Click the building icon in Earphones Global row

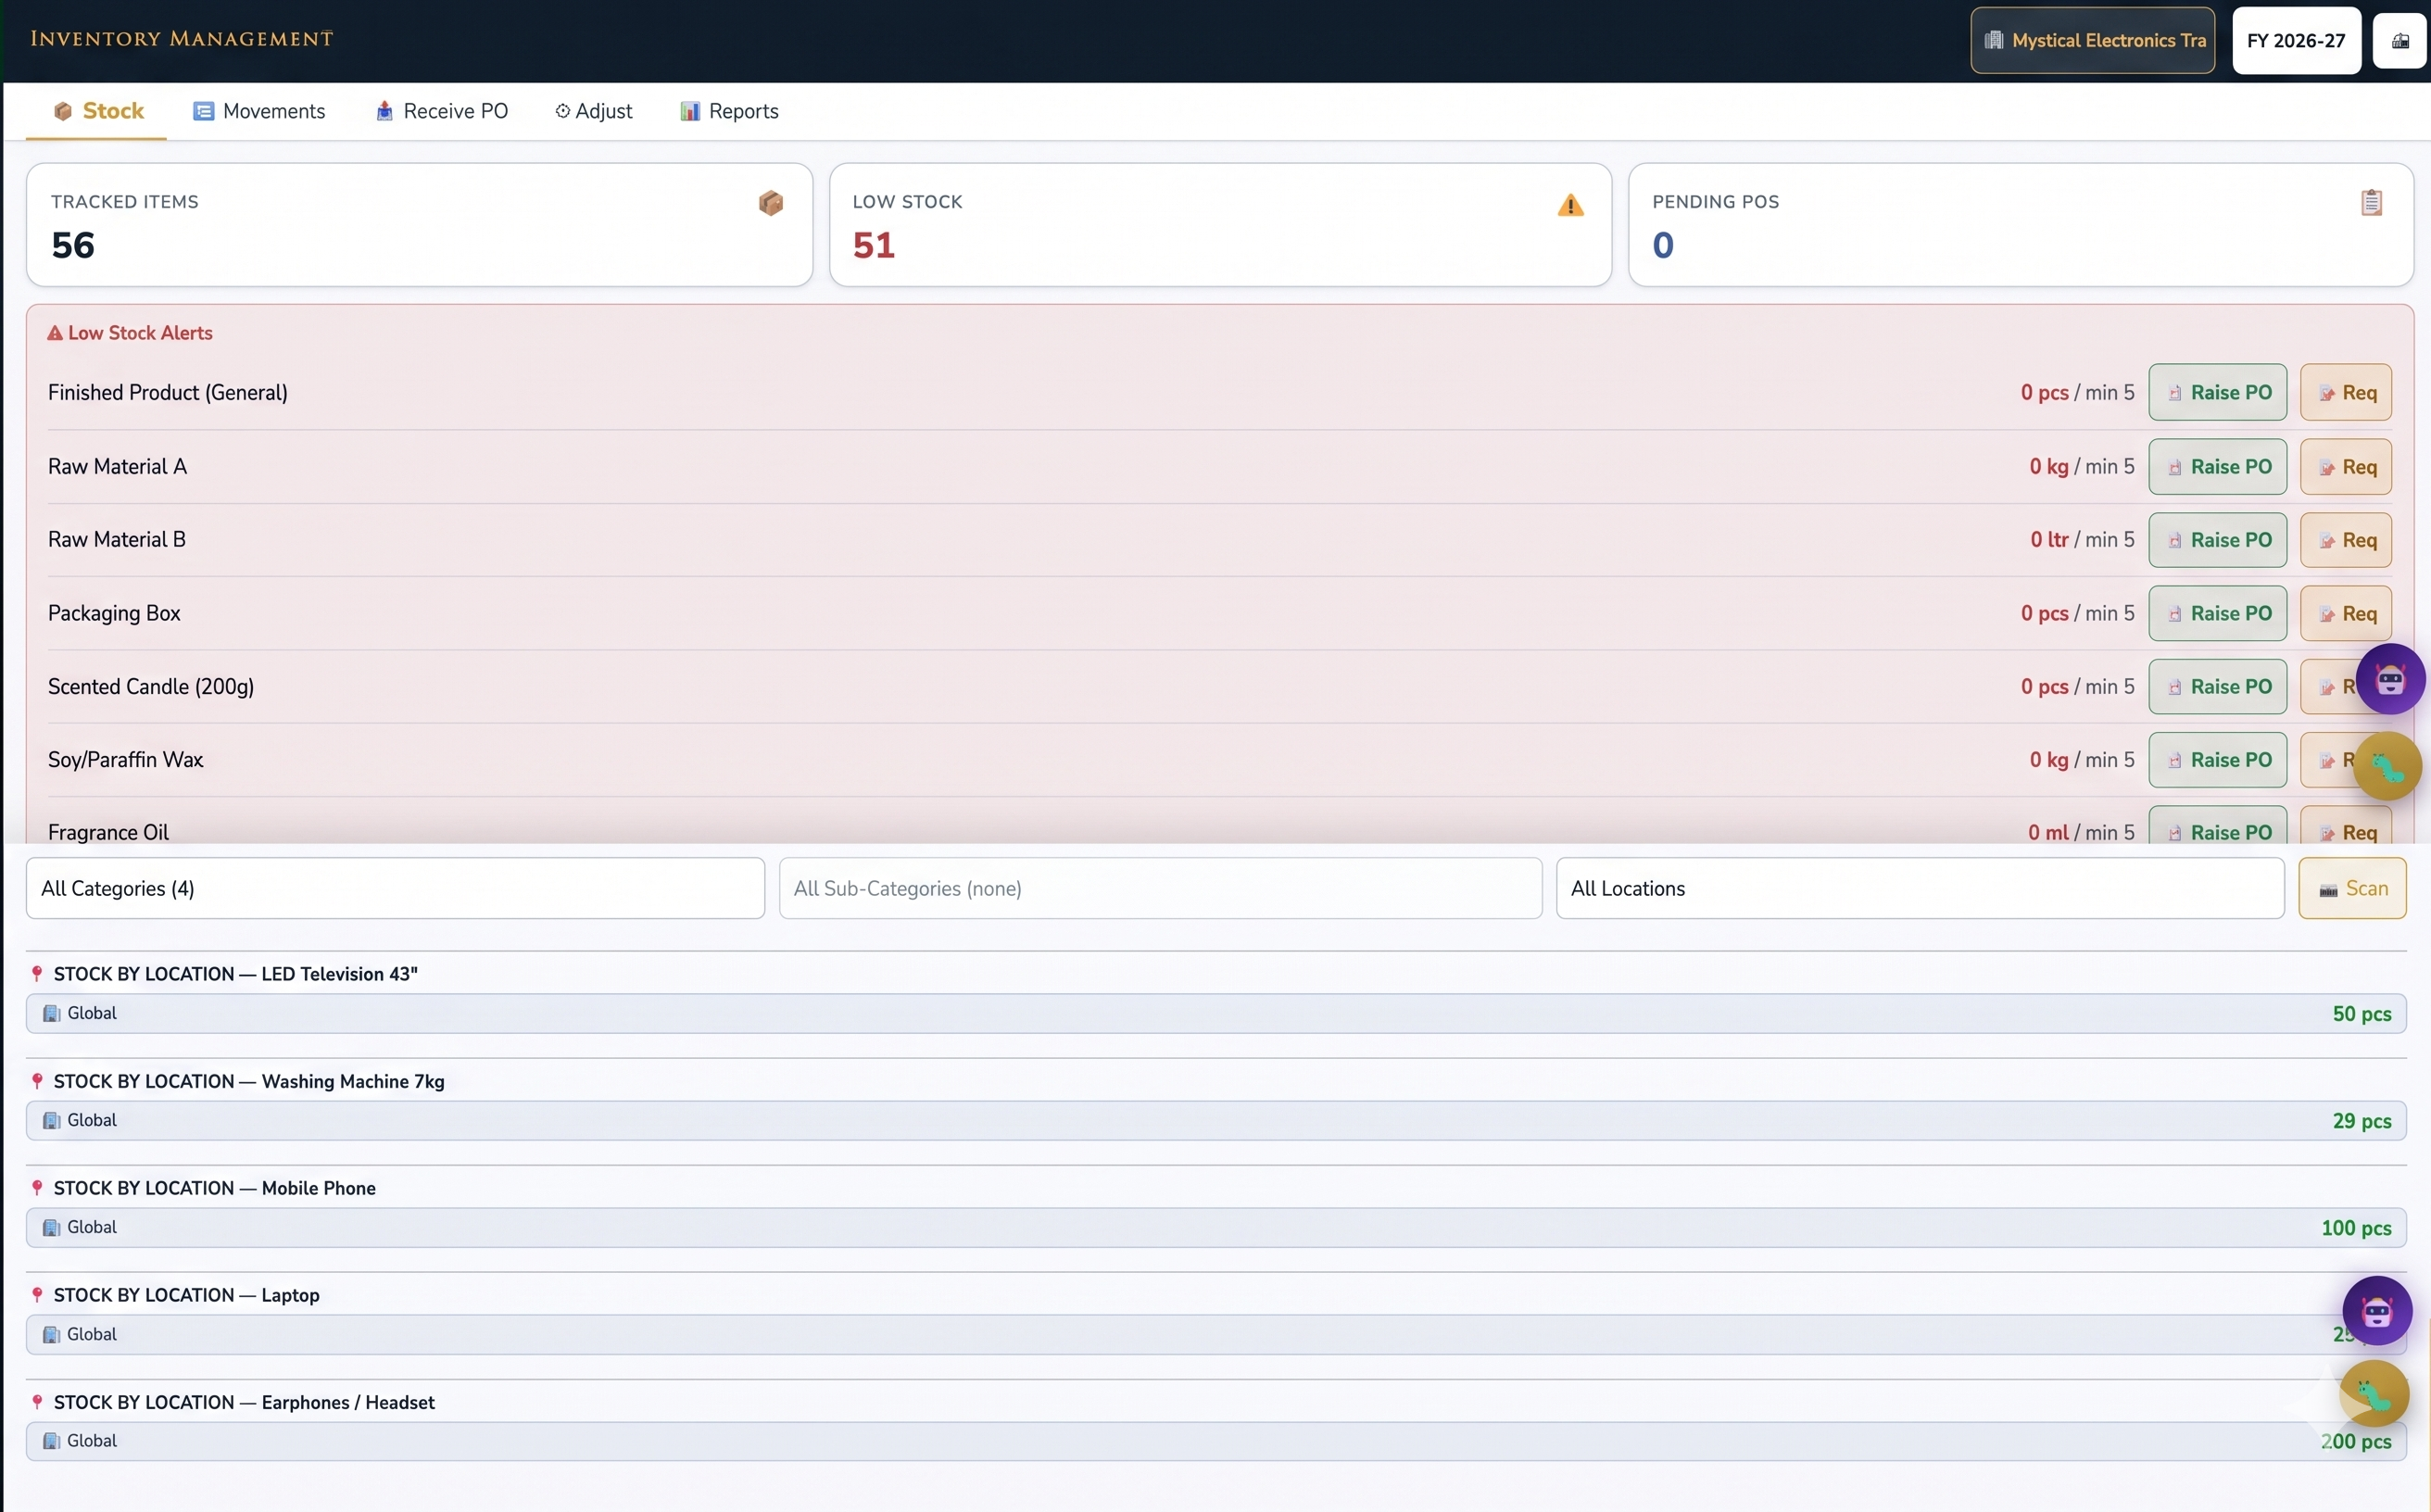(52, 1441)
